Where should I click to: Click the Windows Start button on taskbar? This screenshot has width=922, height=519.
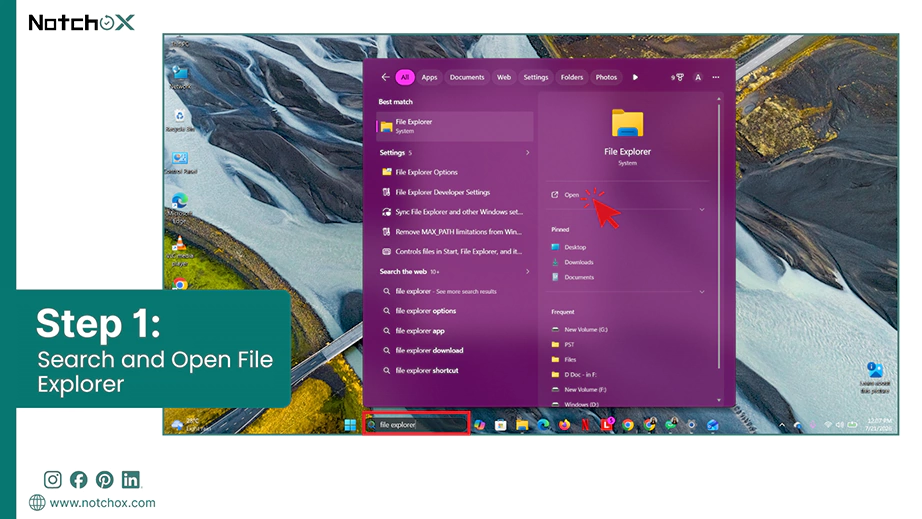(350, 425)
